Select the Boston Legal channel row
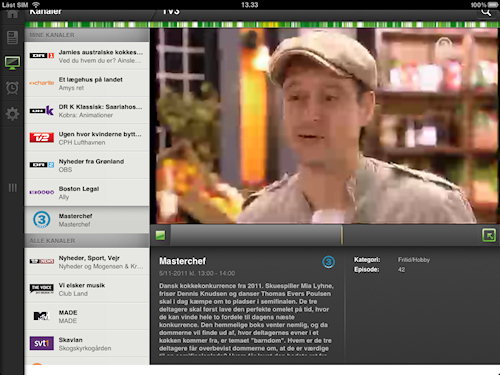The width and height of the screenshot is (500, 375). (x=87, y=193)
